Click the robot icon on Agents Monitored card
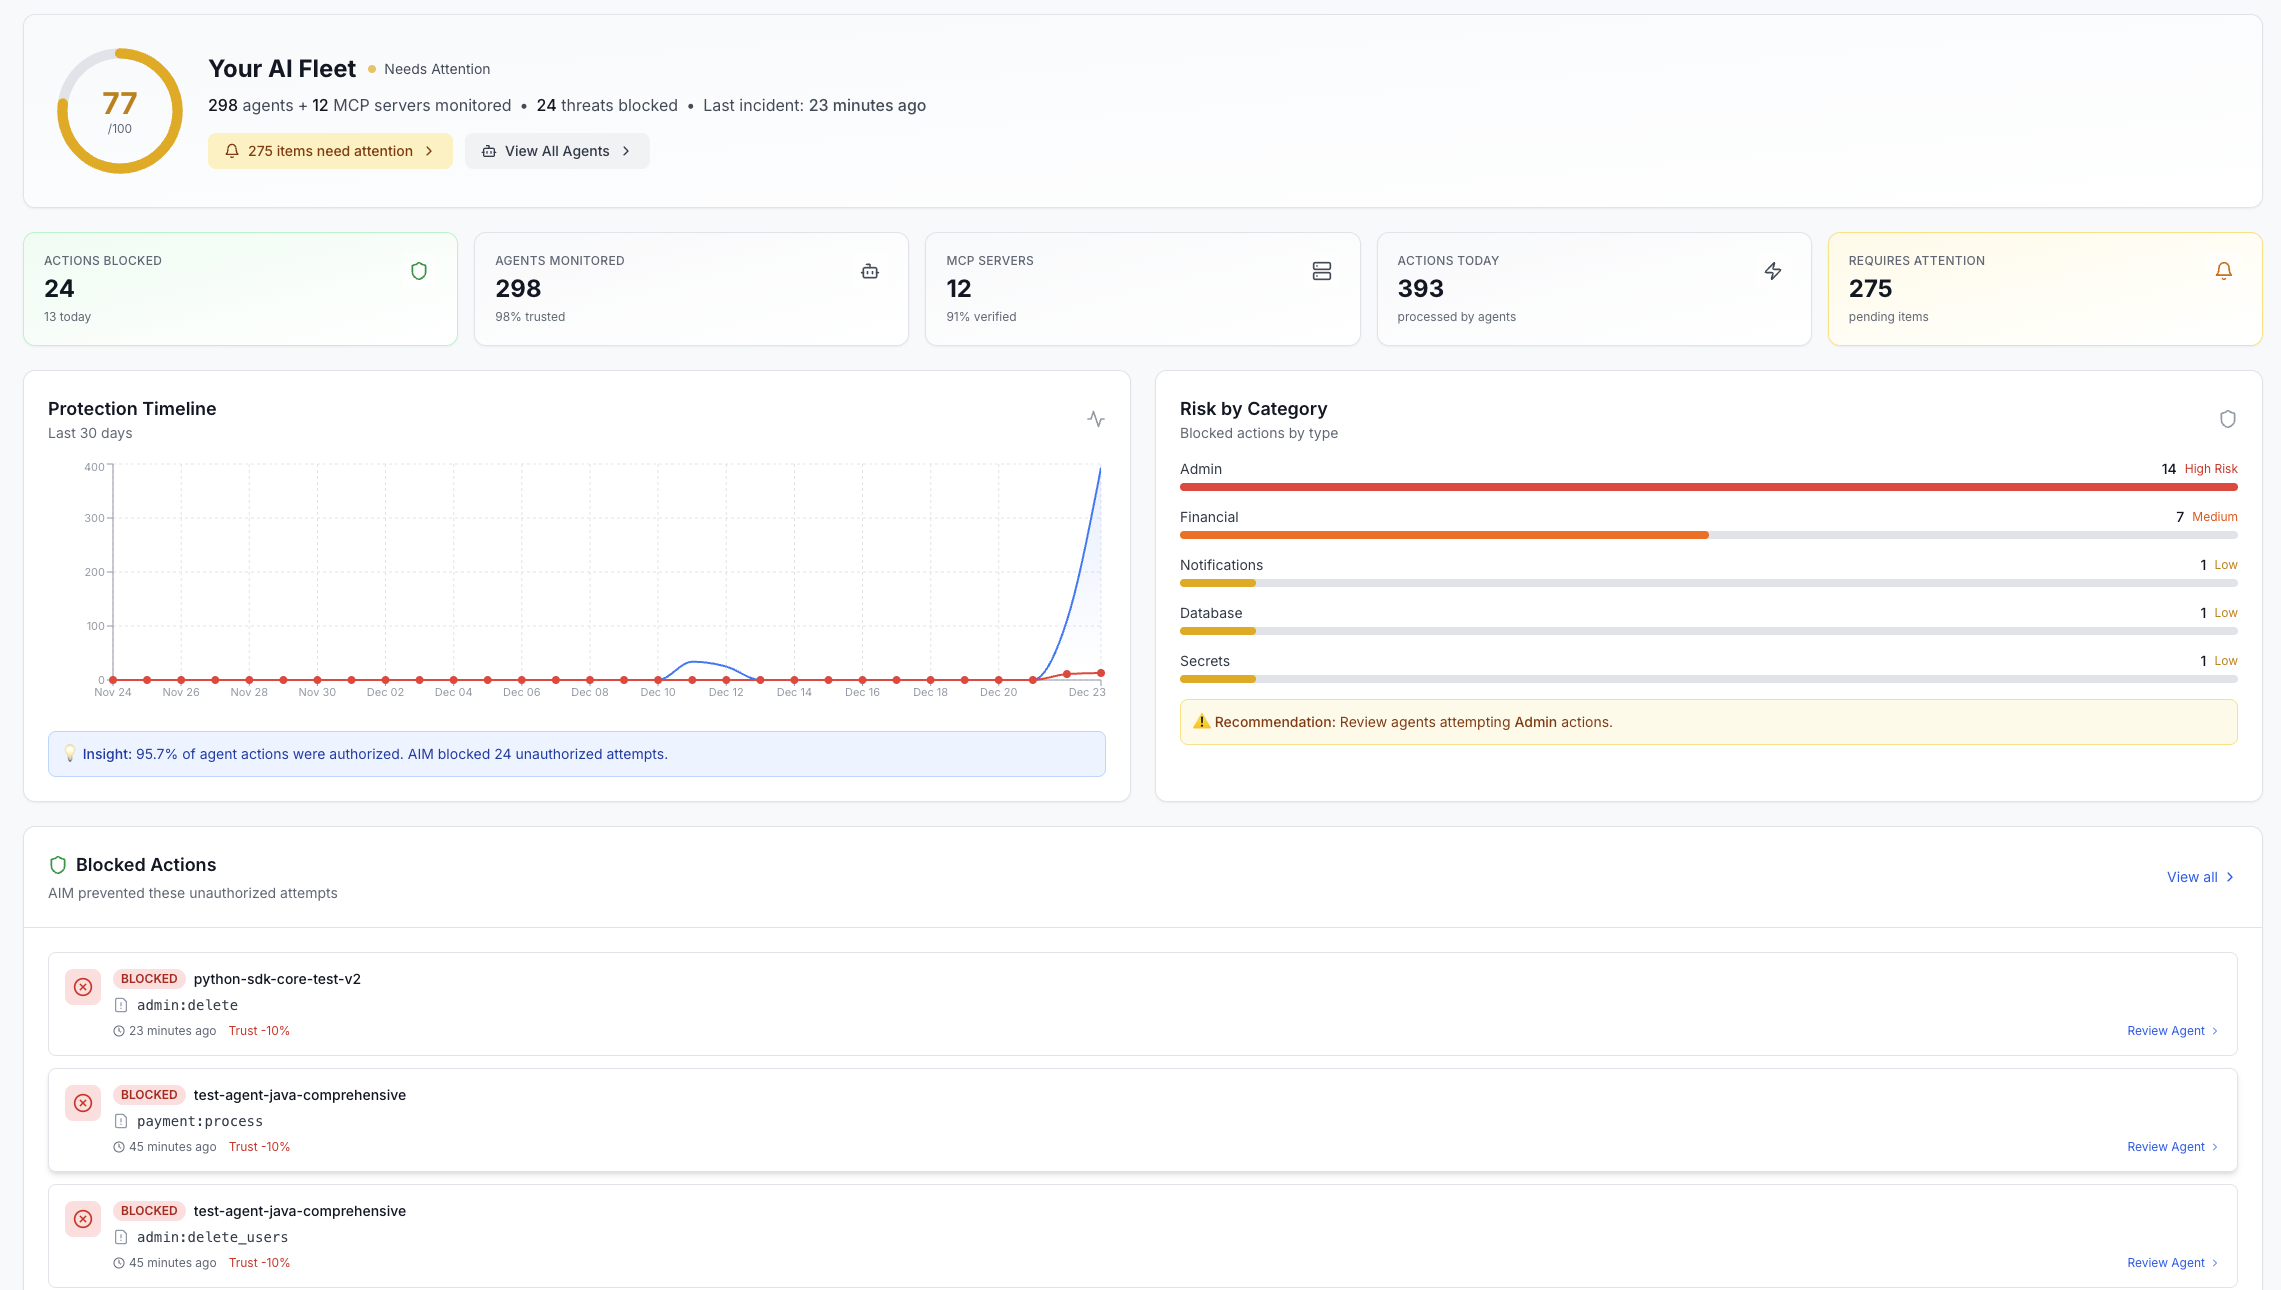 (870, 270)
